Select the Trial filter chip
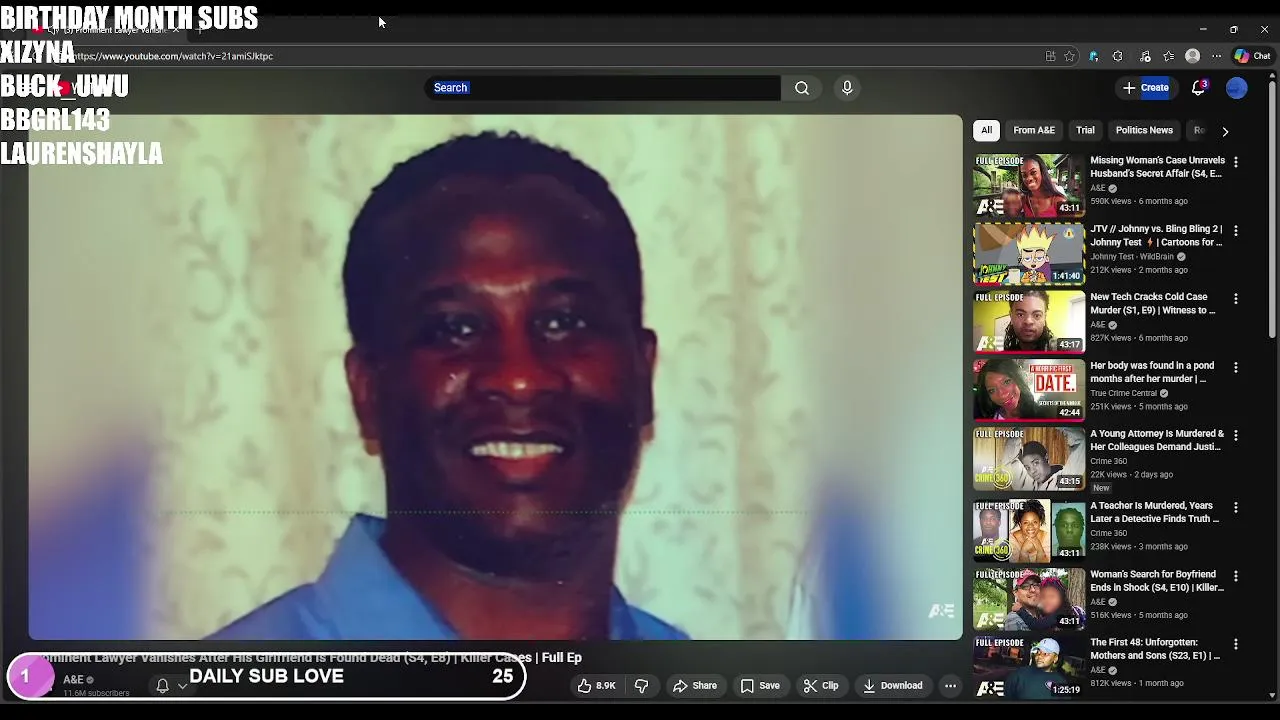The height and width of the screenshot is (720, 1280). [1085, 130]
